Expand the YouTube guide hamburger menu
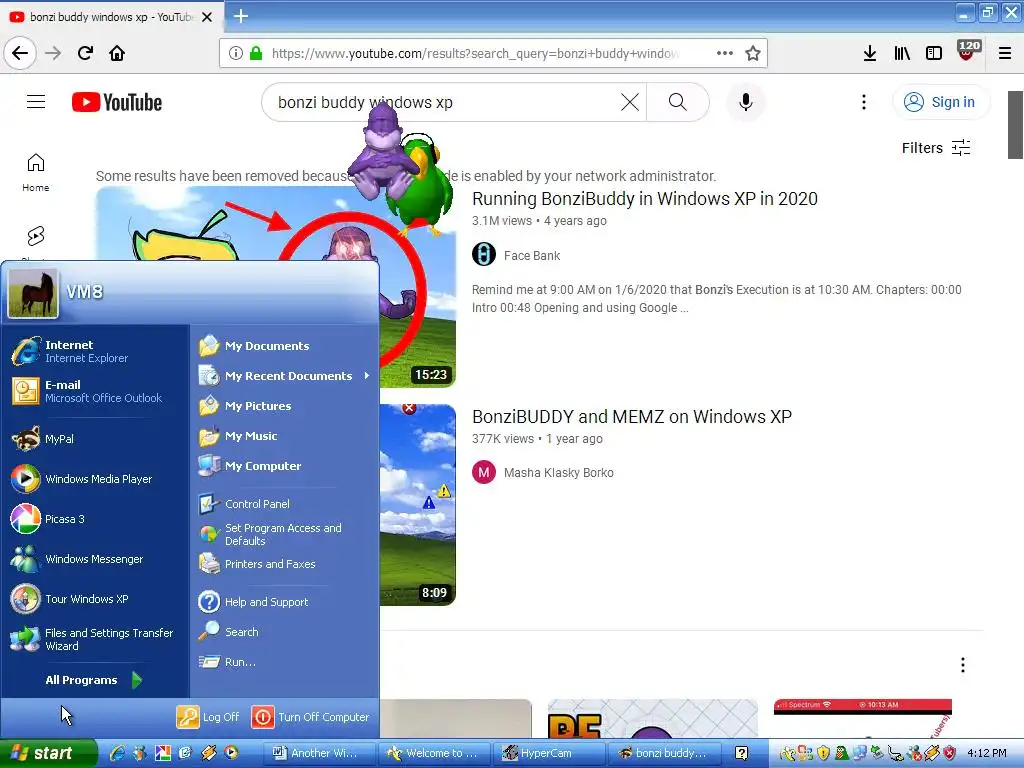 click(x=36, y=102)
